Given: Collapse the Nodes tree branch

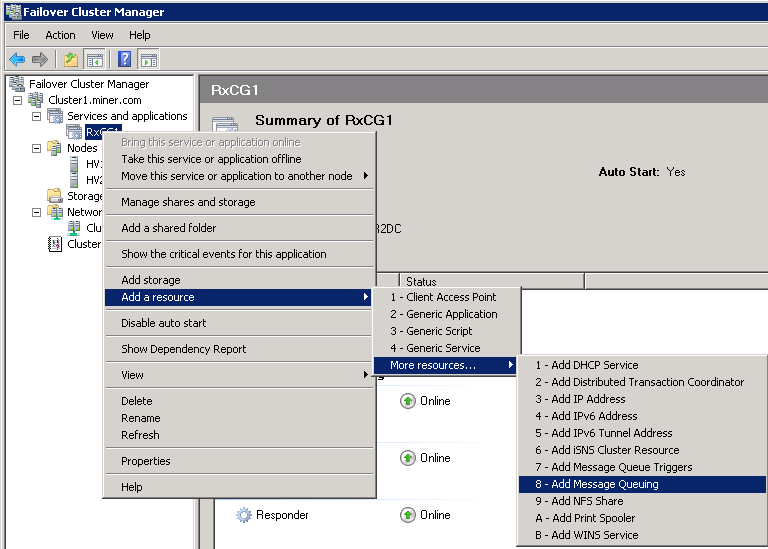Looking at the screenshot, I should (37, 148).
